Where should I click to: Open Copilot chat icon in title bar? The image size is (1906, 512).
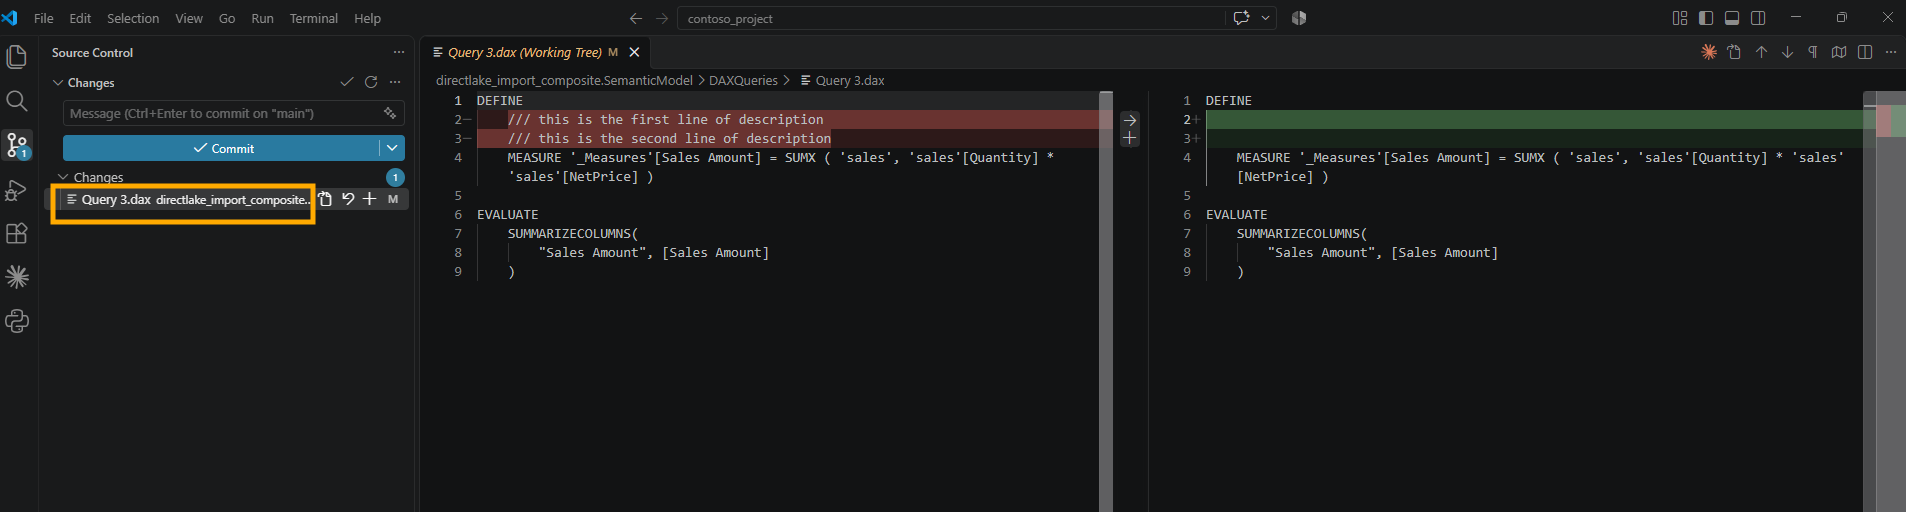[1242, 18]
